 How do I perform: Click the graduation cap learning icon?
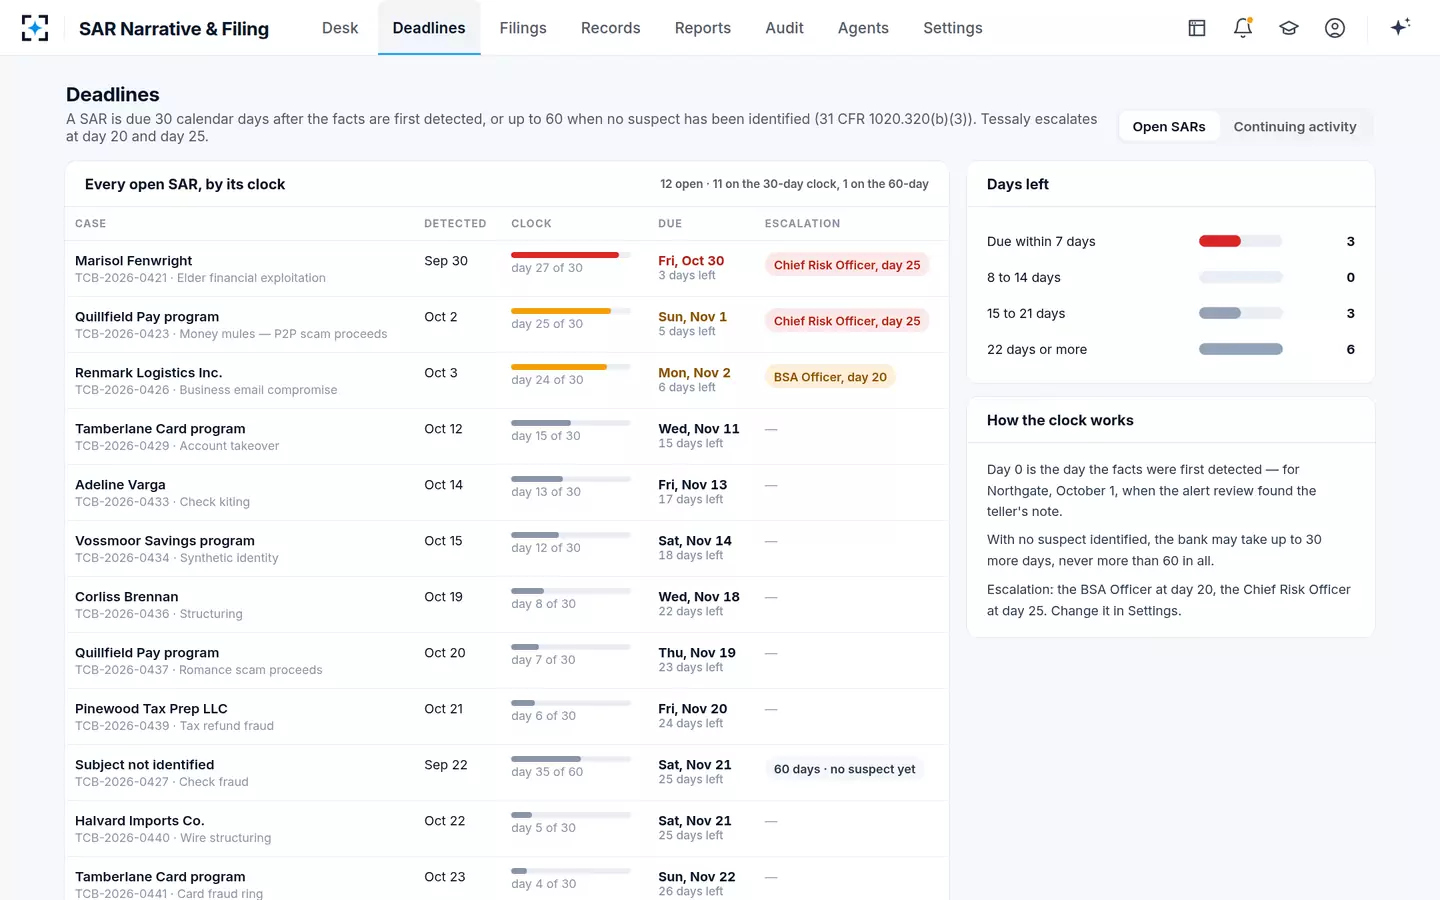coord(1289,28)
